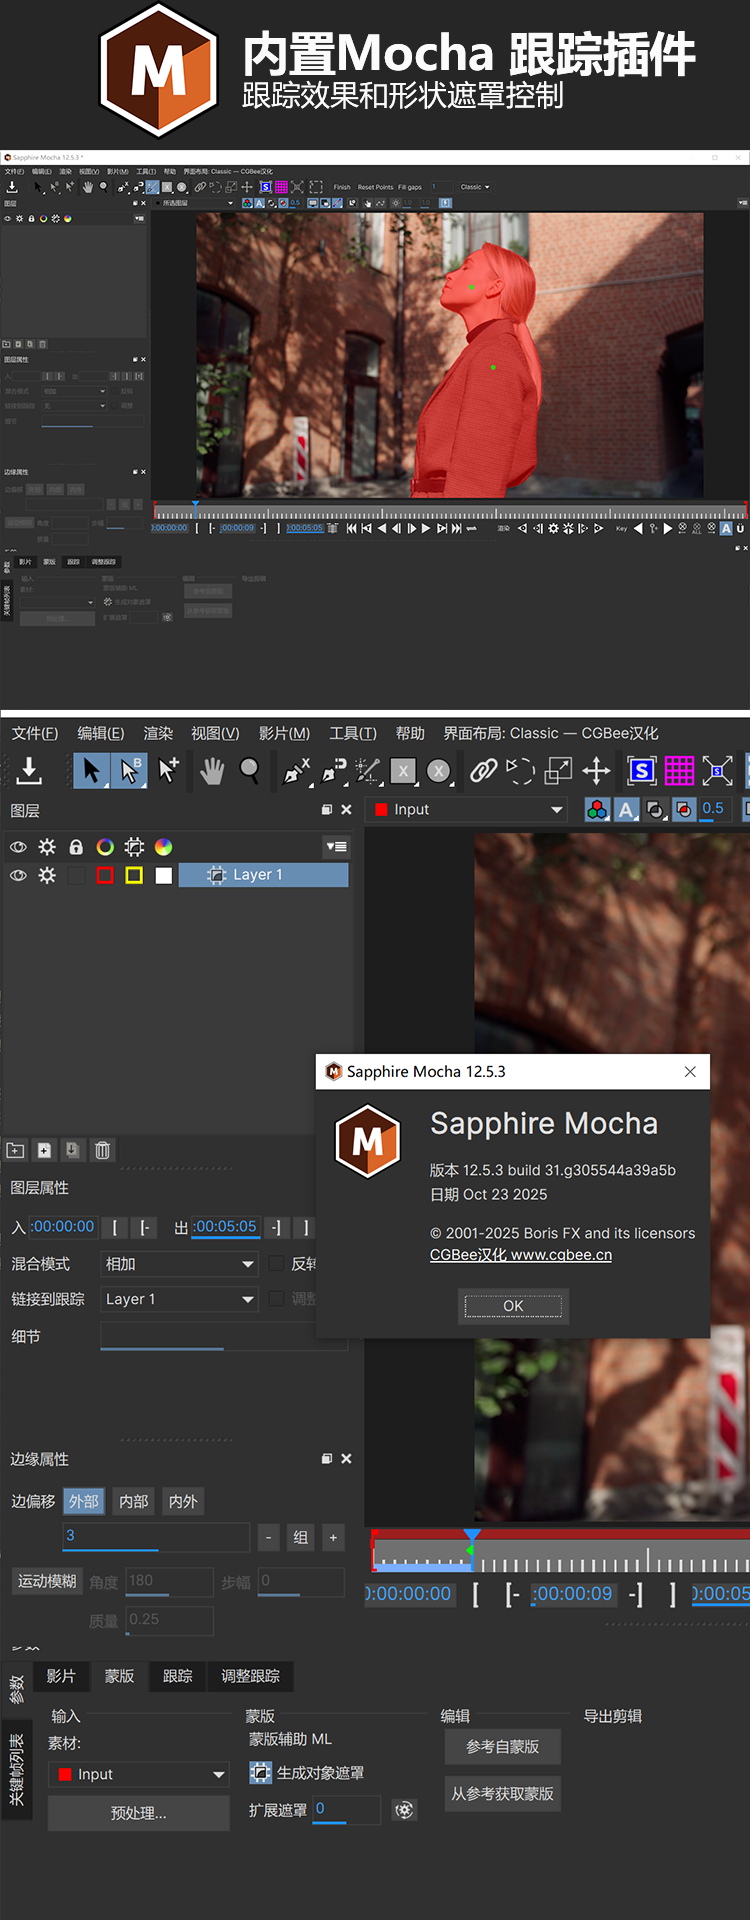
Task: Pick the rectangle X-spline shape tool
Action: 403,770
